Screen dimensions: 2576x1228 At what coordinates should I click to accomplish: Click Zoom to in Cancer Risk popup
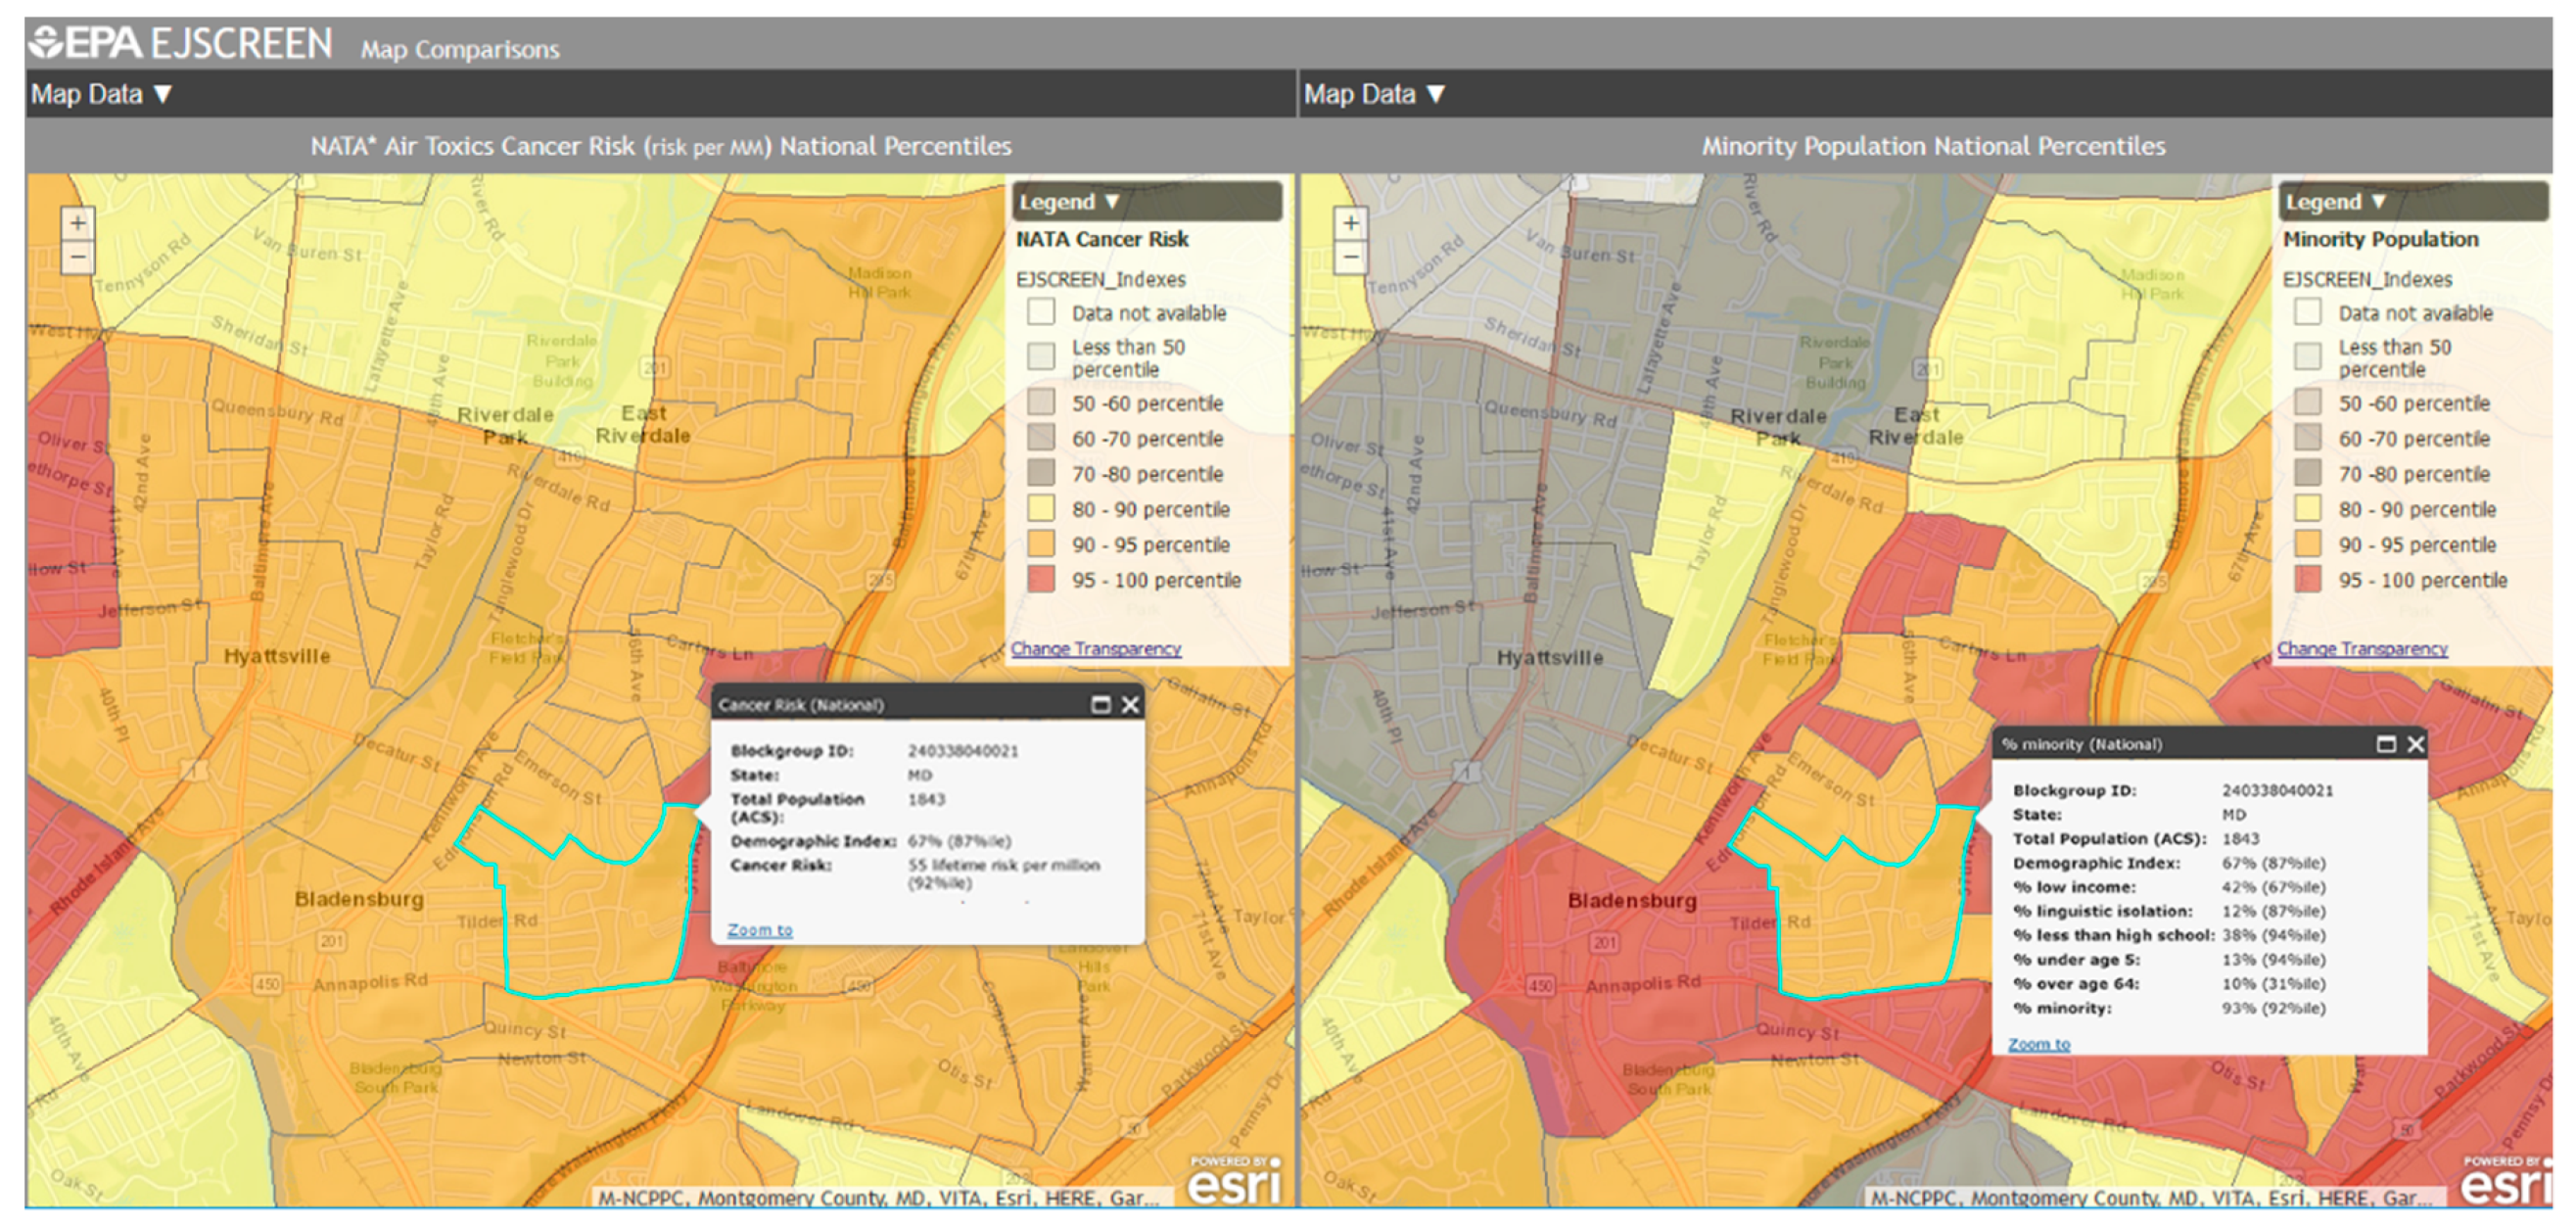(759, 930)
